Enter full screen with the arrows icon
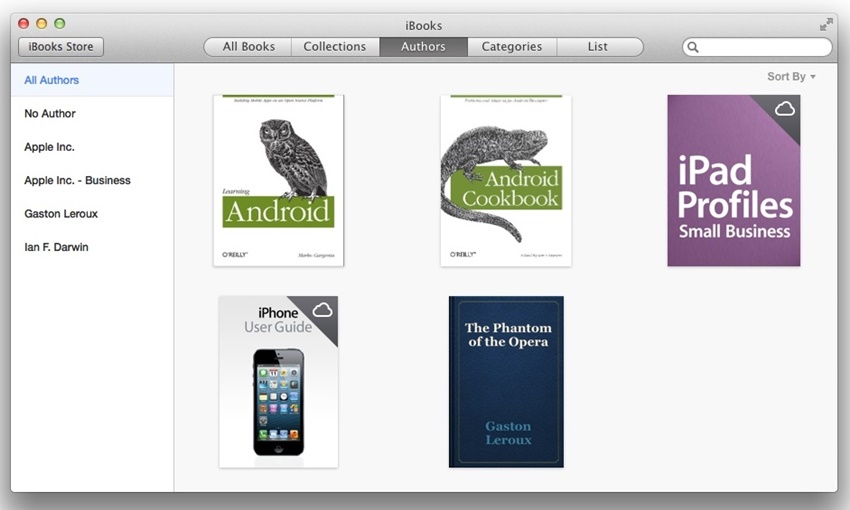Viewport: 850px width, 510px height. 826,24
